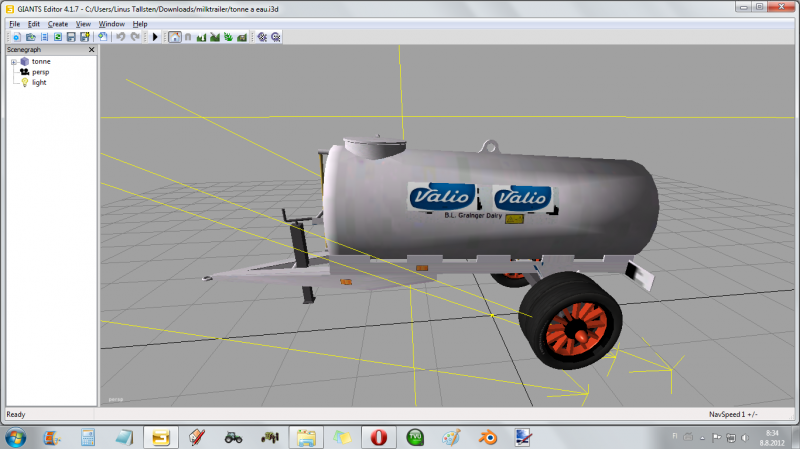
Task: Click the Save As floppy with star icon
Action: click(x=85, y=37)
